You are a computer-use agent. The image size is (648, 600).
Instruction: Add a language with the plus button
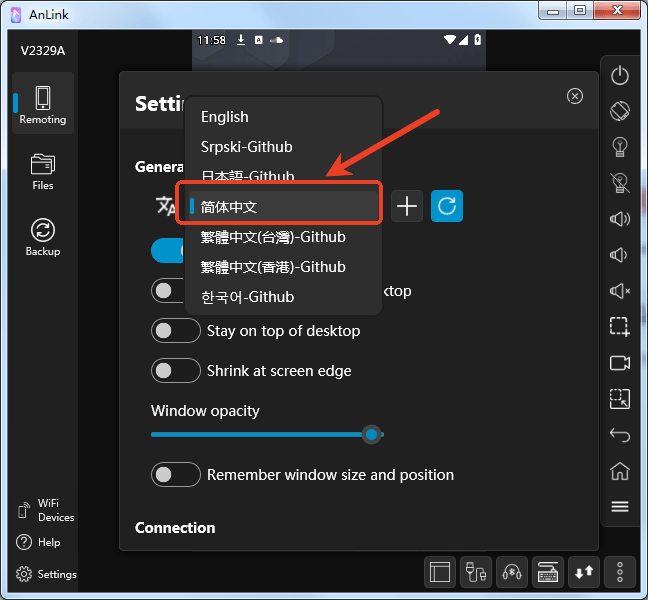pyautogui.click(x=407, y=207)
